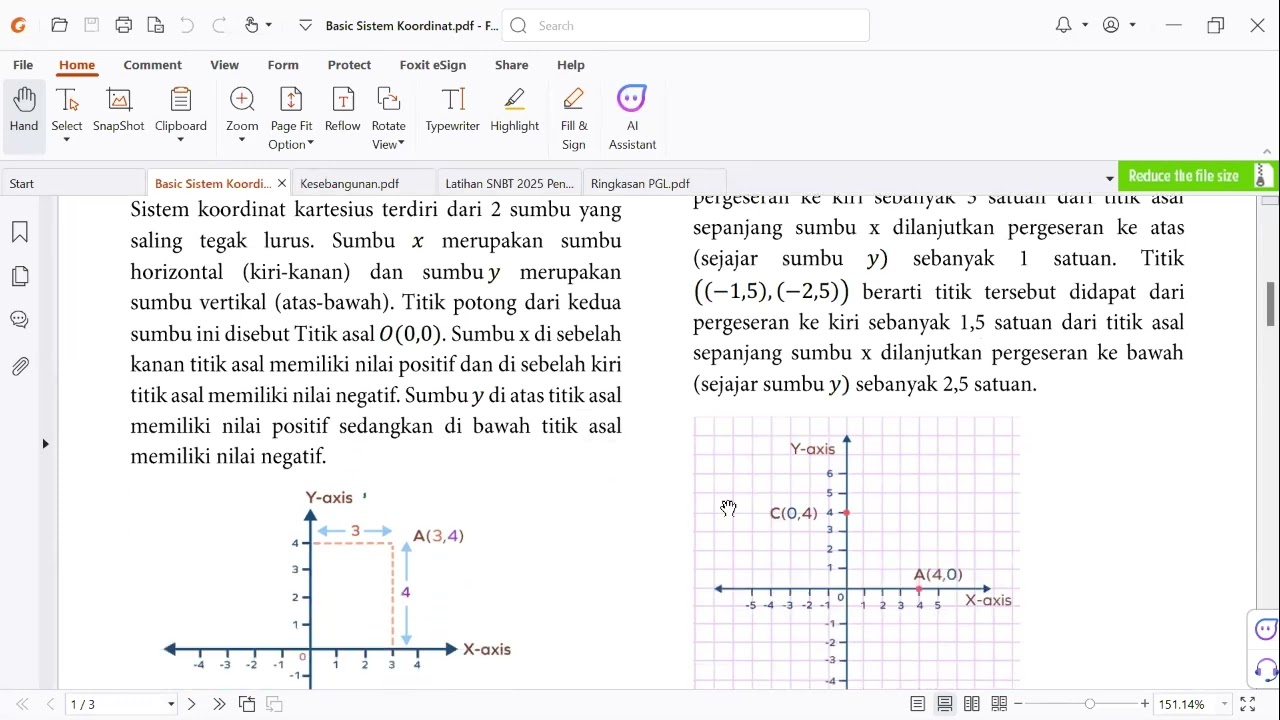Click the zoom slider handle
This screenshot has height=720, width=1280.
click(x=1089, y=705)
